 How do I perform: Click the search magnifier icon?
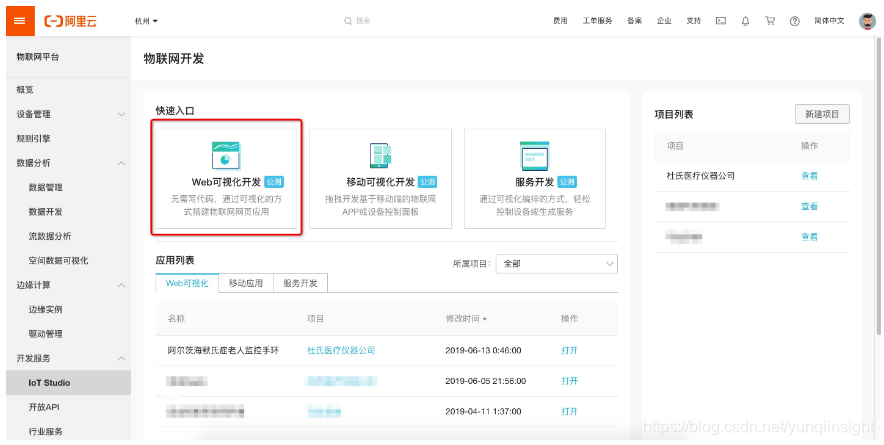coord(348,21)
